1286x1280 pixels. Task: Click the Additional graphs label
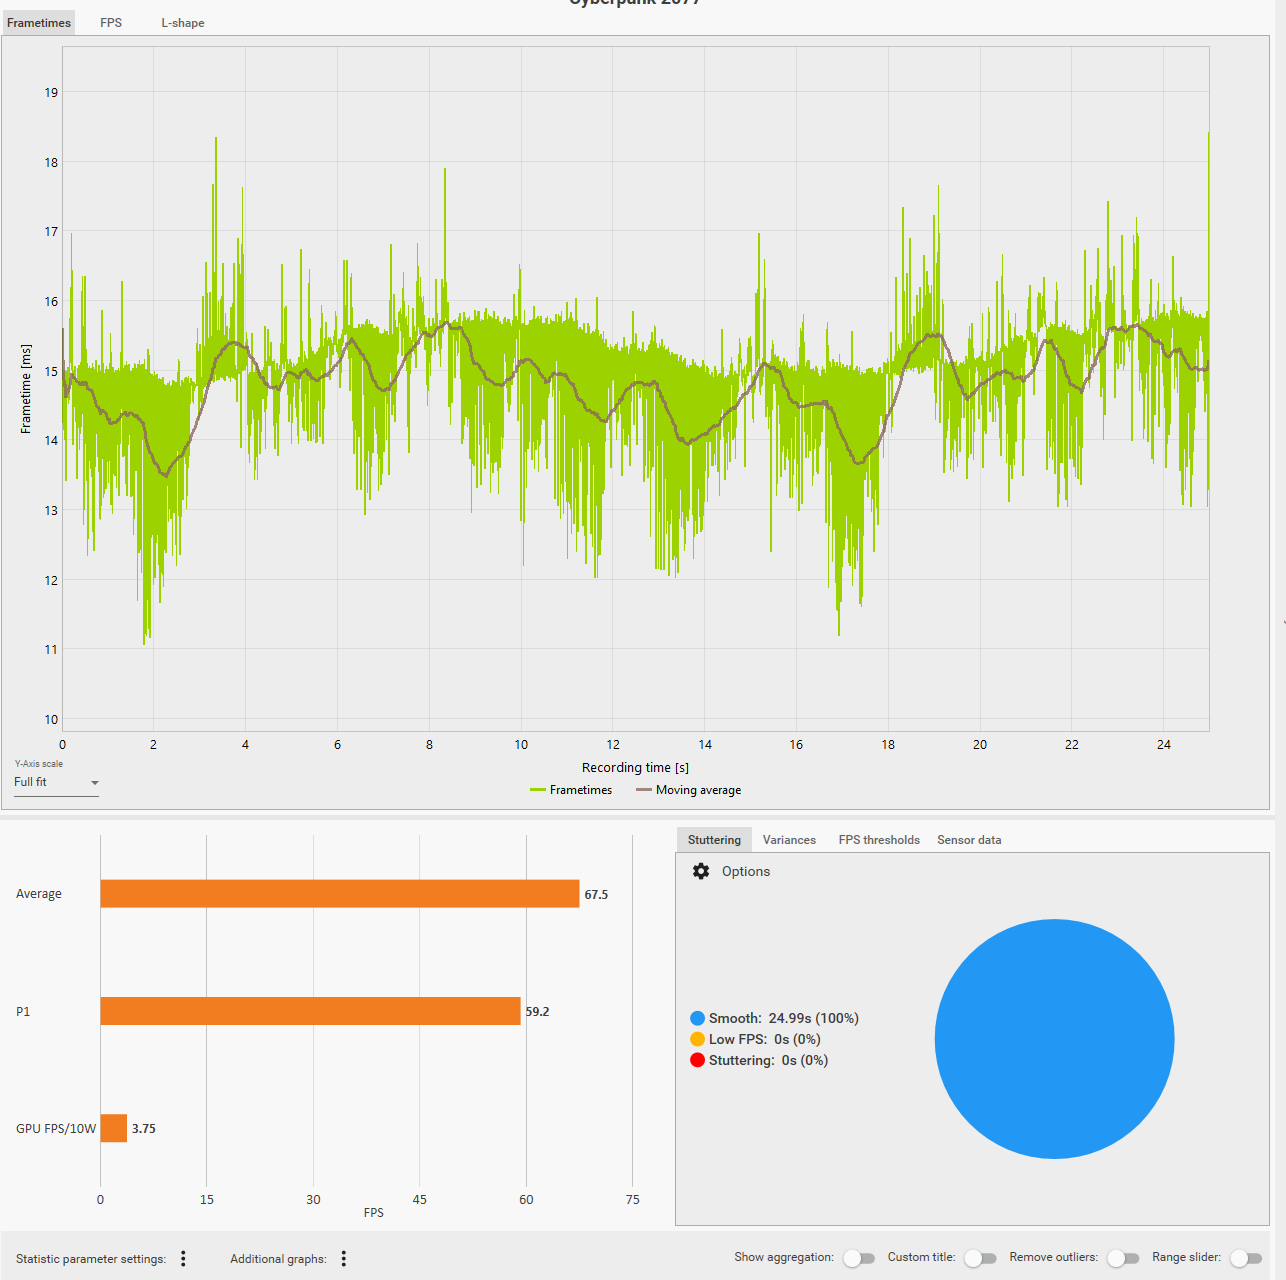click(278, 1259)
